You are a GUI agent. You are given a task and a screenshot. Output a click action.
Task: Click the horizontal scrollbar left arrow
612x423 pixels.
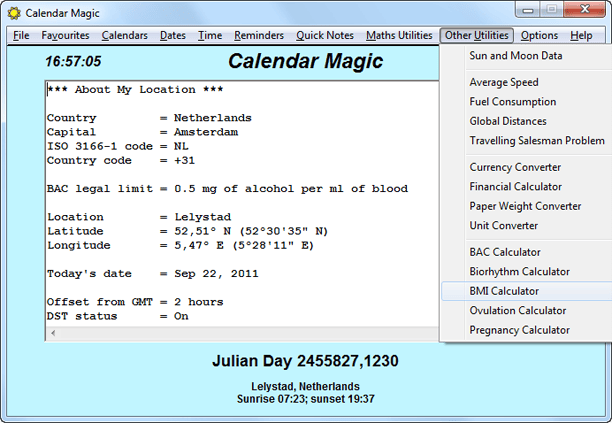pyautogui.click(x=53, y=333)
